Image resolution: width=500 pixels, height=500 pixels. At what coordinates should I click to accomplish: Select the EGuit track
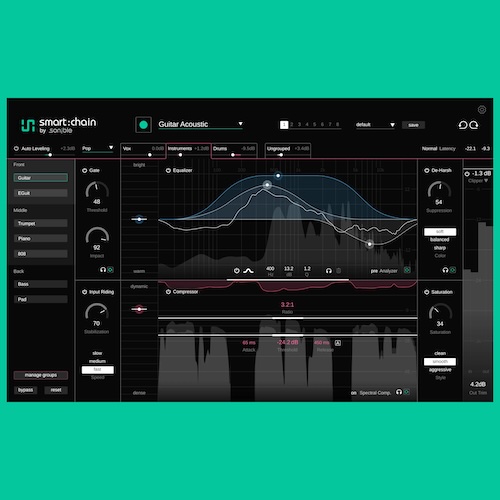click(x=41, y=193)
